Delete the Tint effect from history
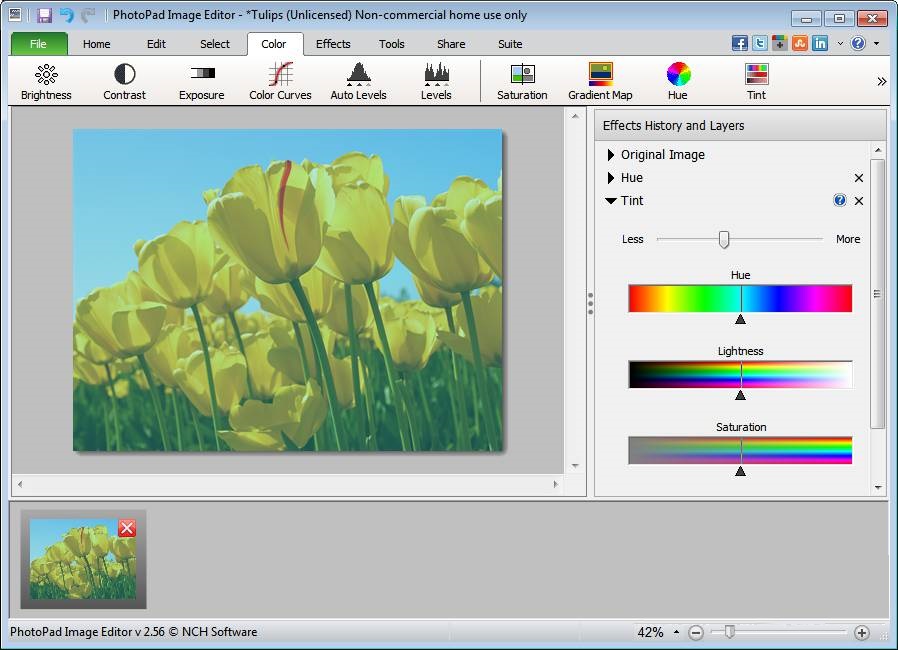Screen dimensions: 898x650 pos(858,201)
